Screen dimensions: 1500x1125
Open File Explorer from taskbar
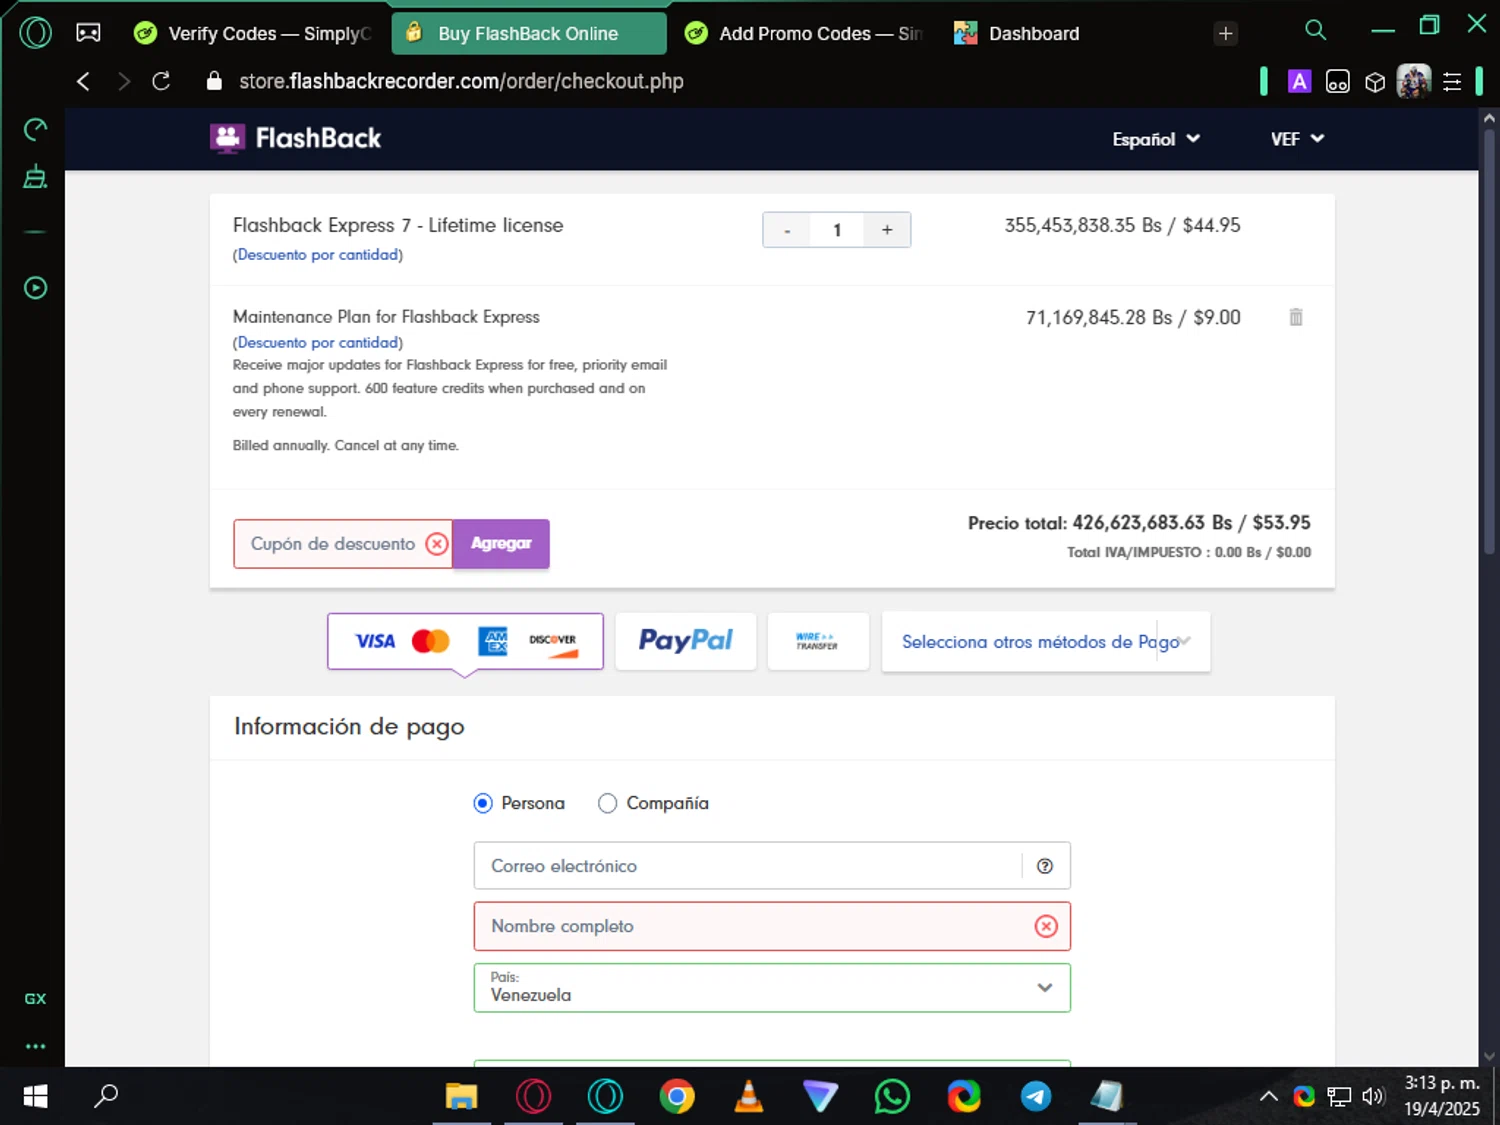(x=461, y=1096)
